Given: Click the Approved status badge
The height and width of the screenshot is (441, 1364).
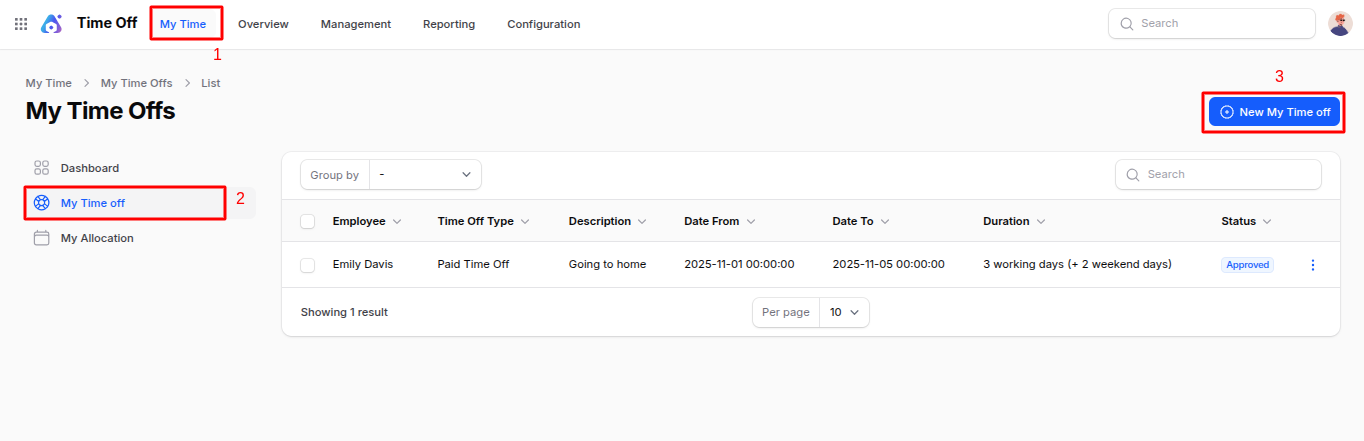Looking at the screenshot, I should (1247, 265).
